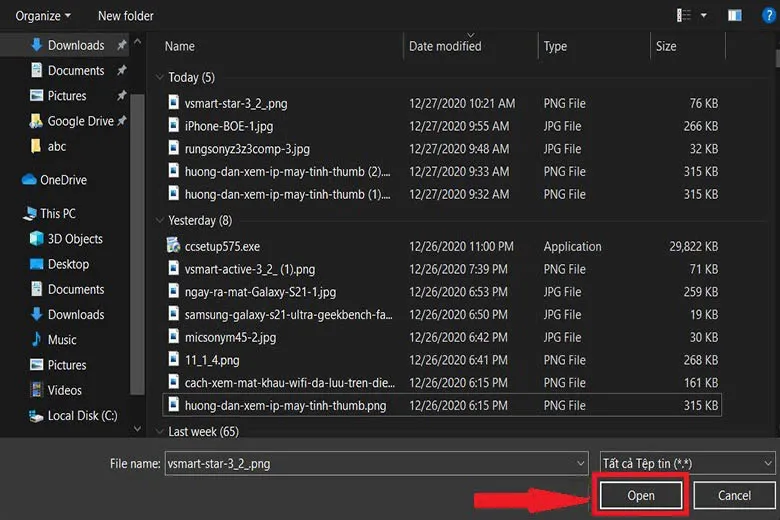Open the Organize menu
The height and width of the screenshot is (520, 780).
(x=43, y=16)
